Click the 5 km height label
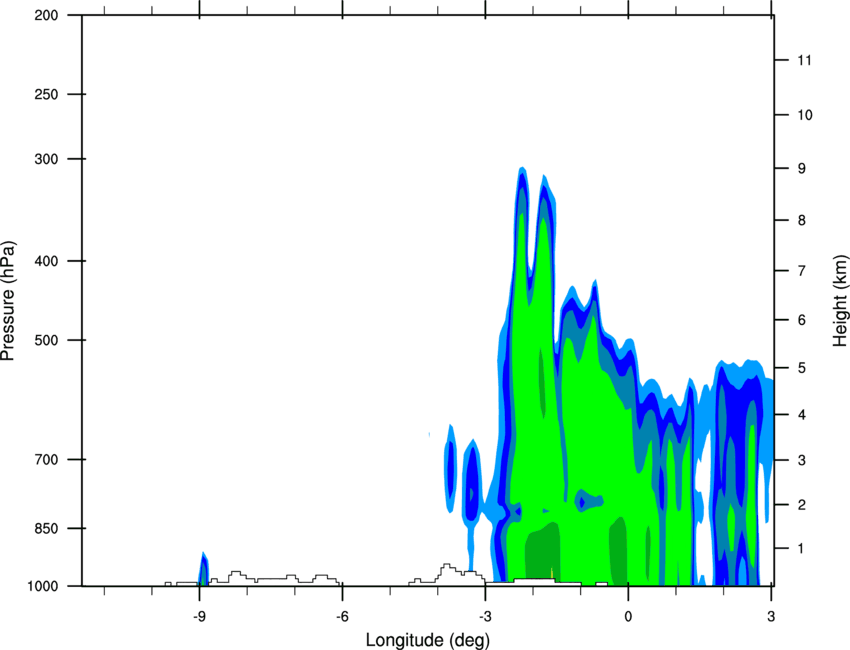 [x=802, y=368]
